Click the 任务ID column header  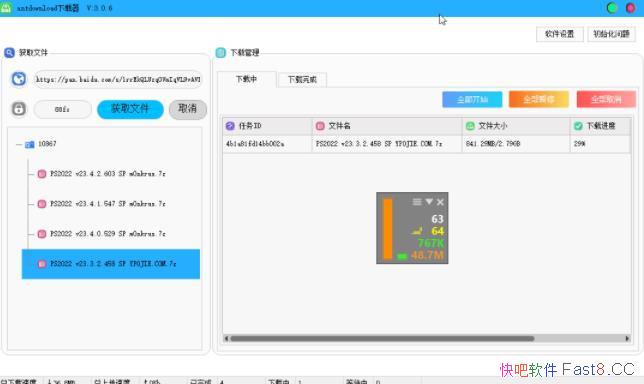pos(267,126)
